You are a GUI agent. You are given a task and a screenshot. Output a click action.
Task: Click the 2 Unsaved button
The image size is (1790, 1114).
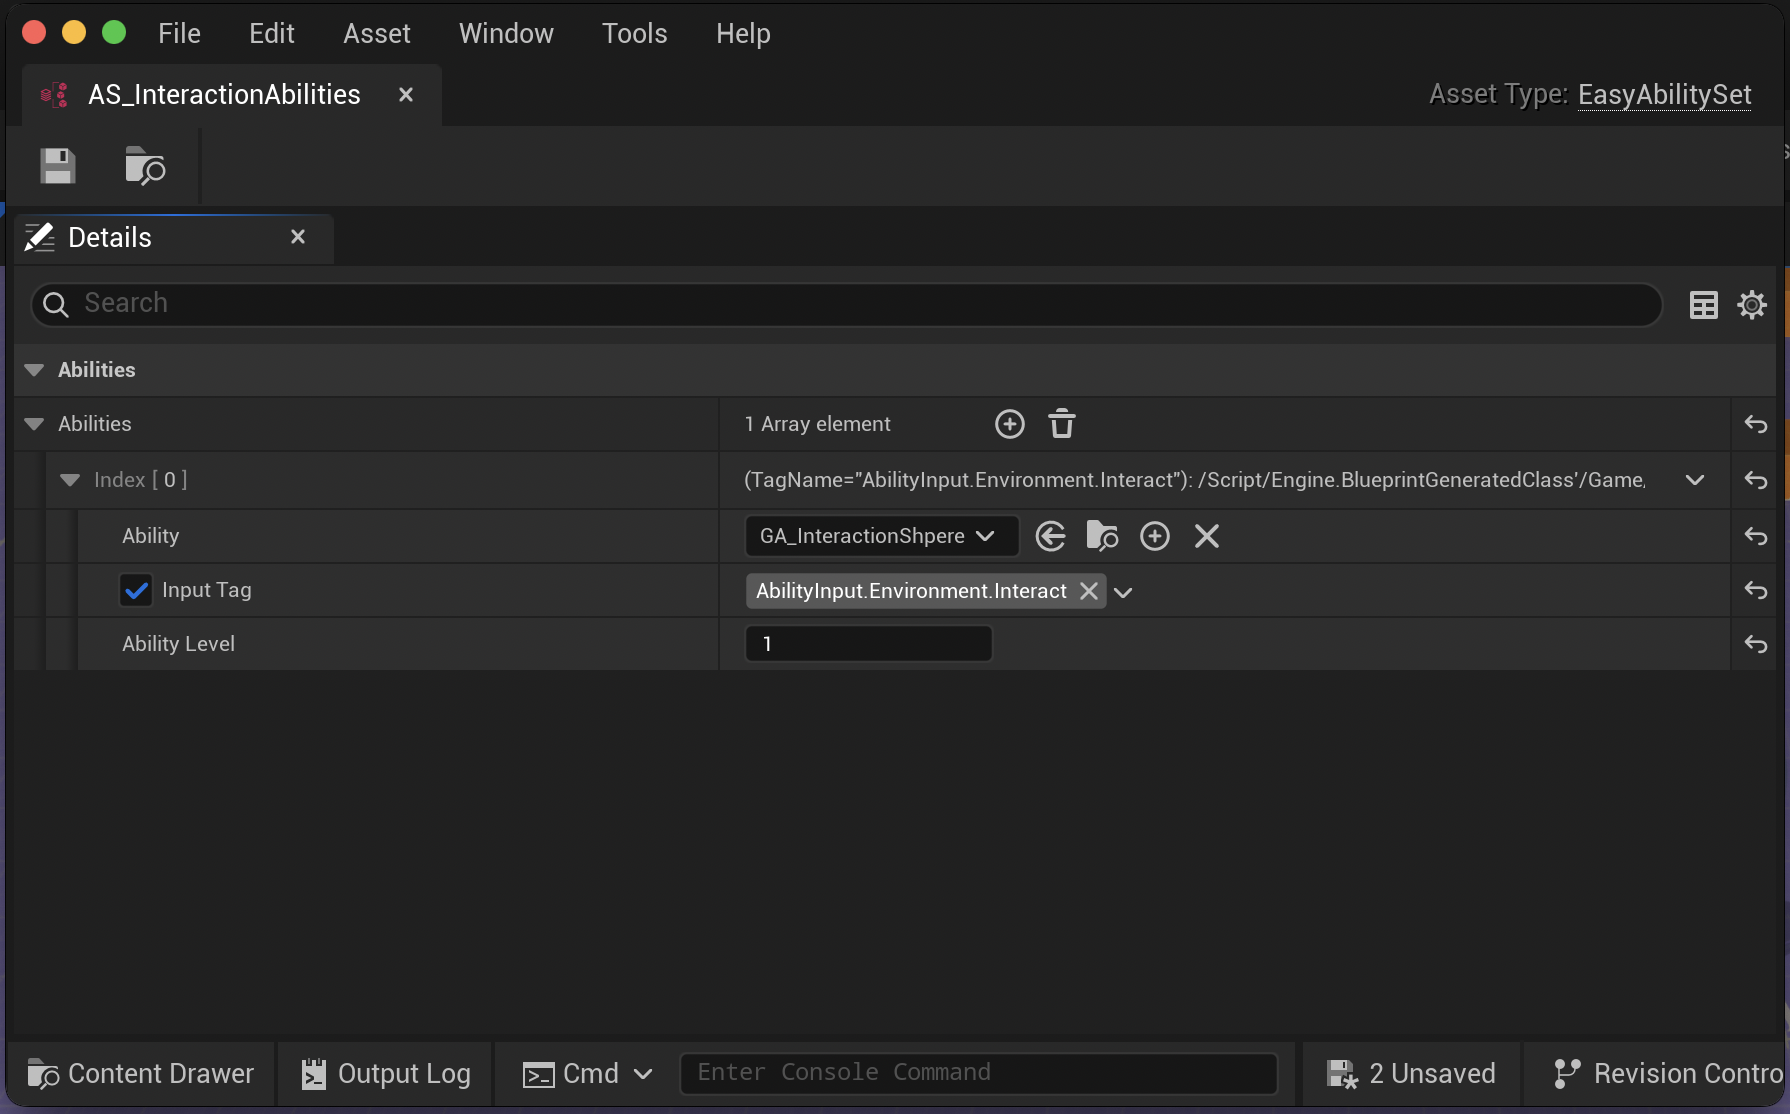1411,1073
